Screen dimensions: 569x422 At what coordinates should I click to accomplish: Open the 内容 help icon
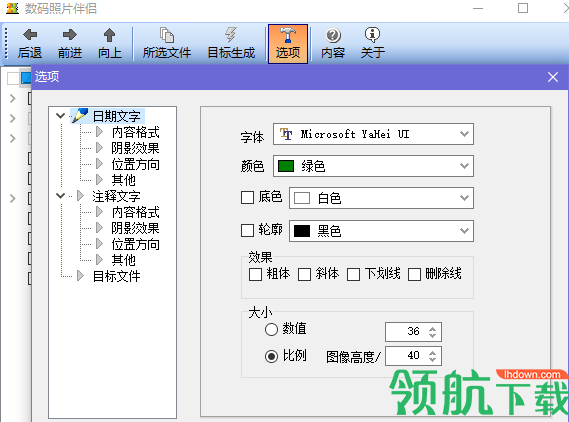tap(333, 36)
